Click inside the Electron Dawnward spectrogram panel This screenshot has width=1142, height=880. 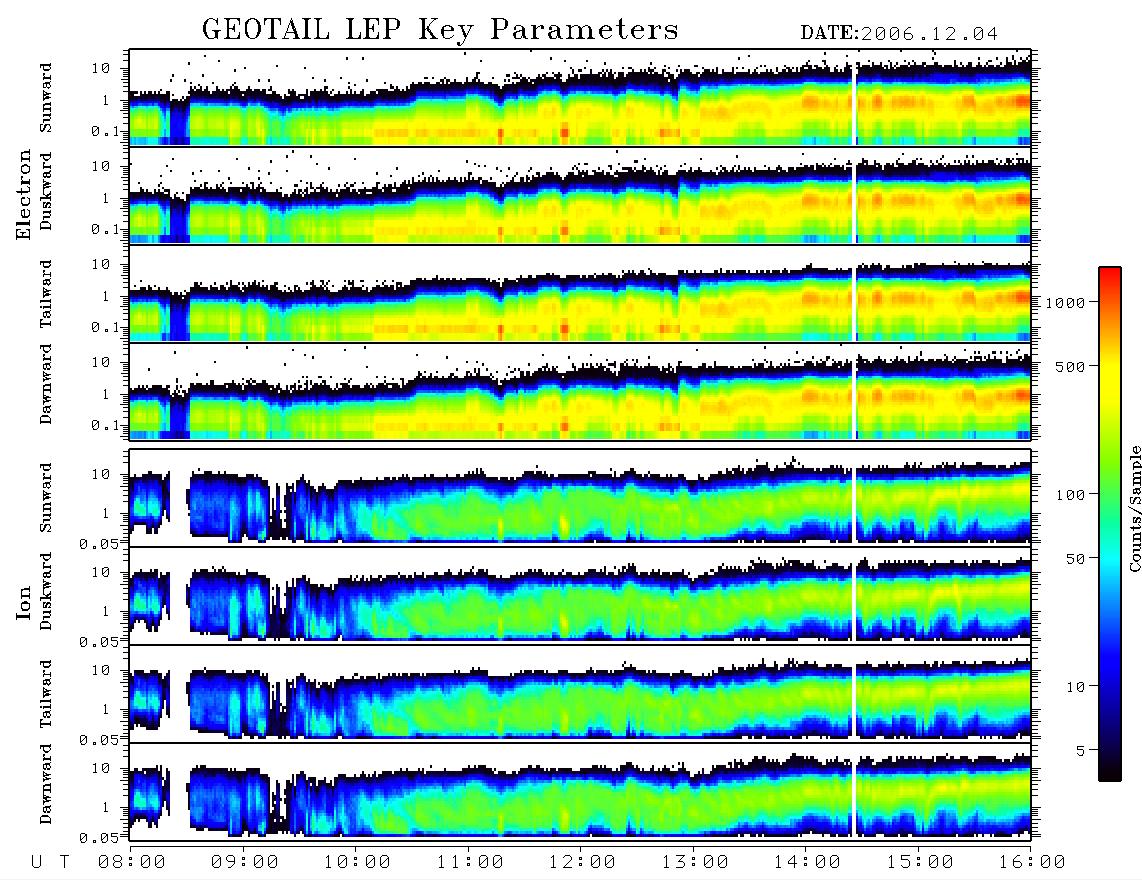580,392
